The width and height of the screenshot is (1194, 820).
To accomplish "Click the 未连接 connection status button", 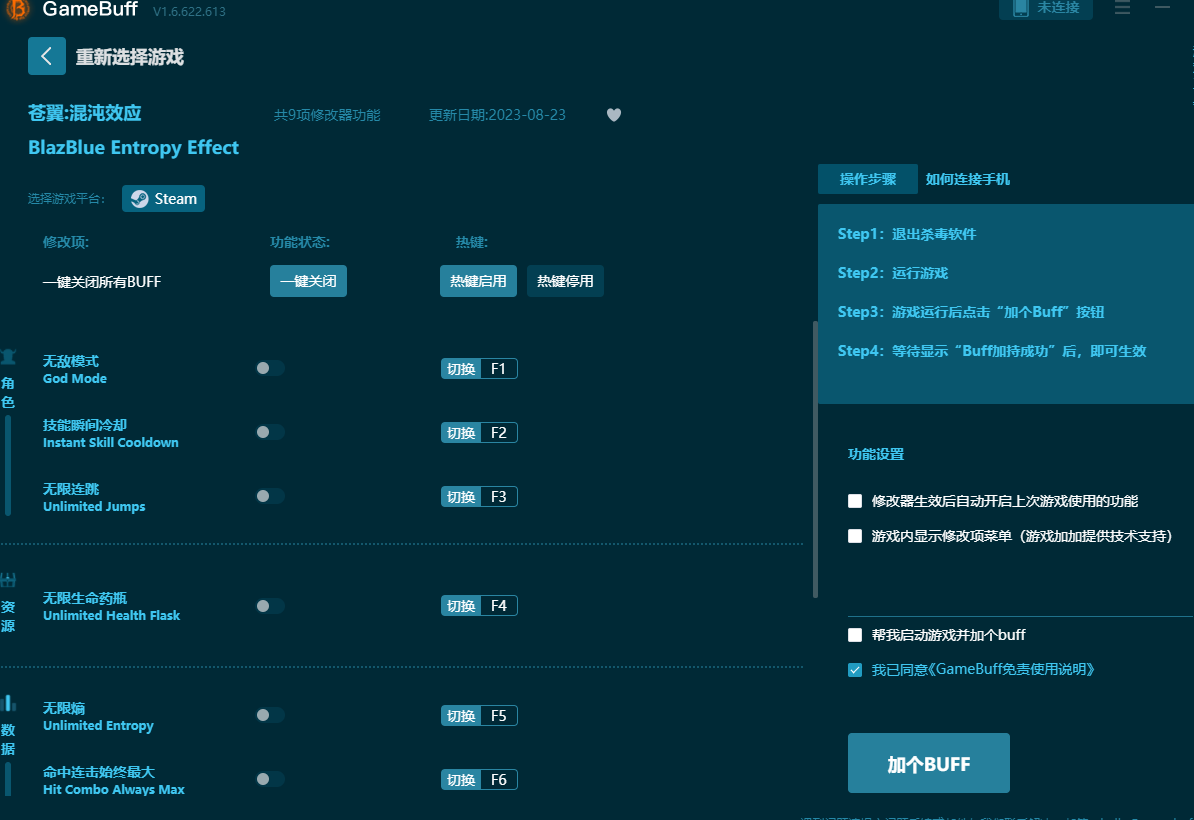I will pos(1046,8).
